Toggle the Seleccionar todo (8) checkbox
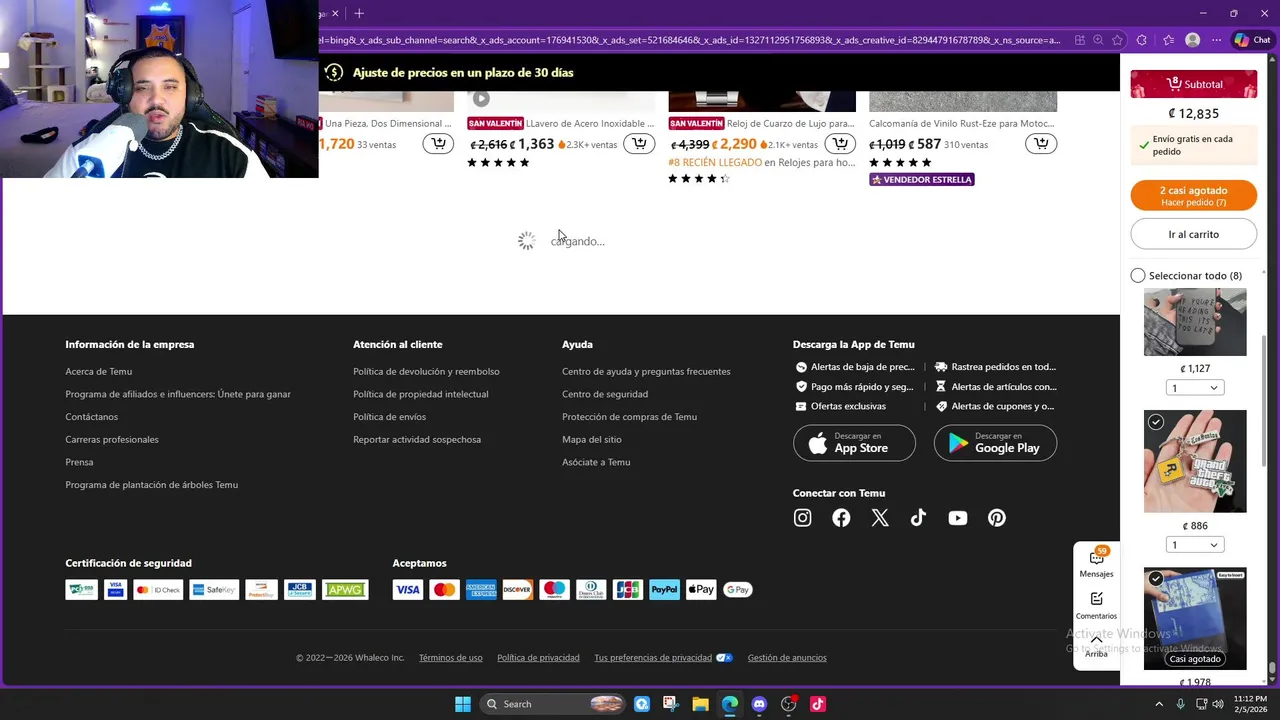The image size is (1280, 720). pyautogui.click(x=1138, y=275)
